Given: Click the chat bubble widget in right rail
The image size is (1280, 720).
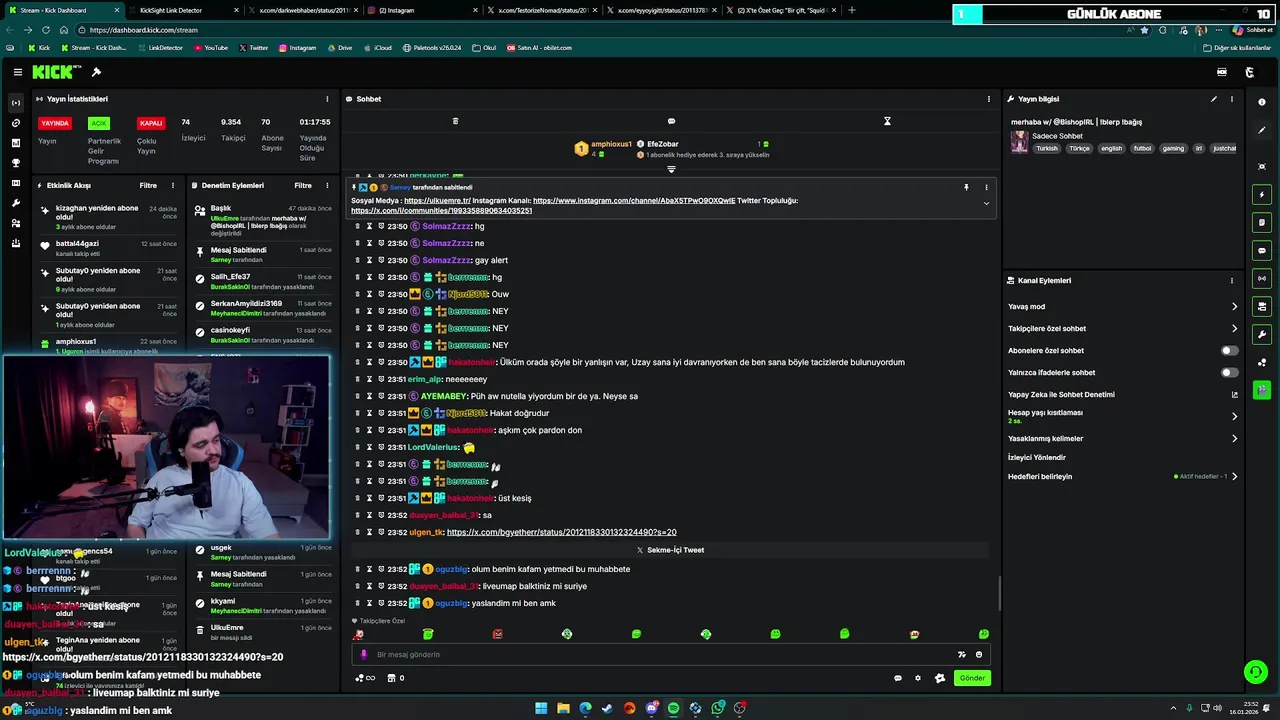Looking at the screenshot, I should (1262, 250).
